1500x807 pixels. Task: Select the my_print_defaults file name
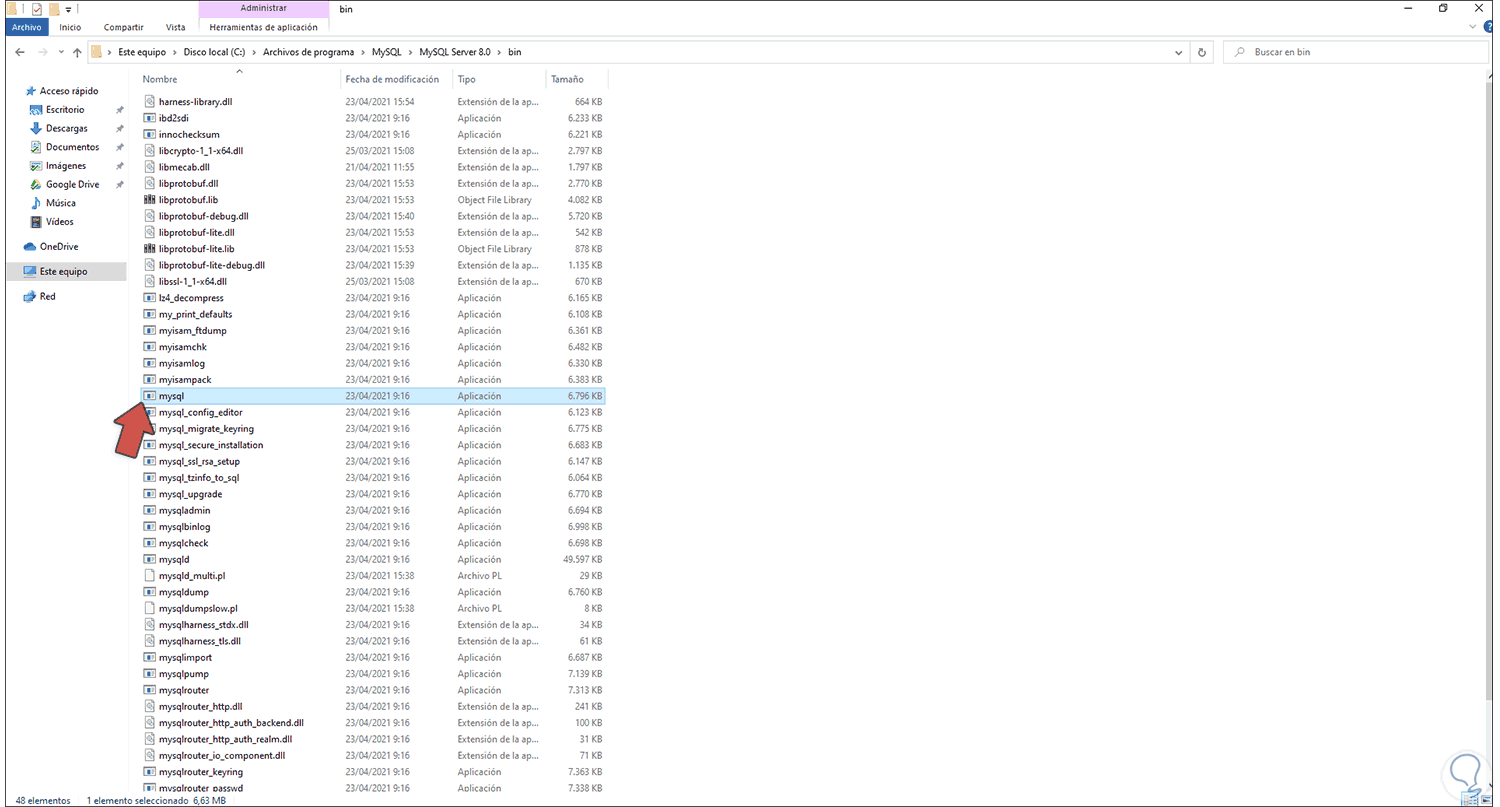pyautogui.click(x=195, y=314)
